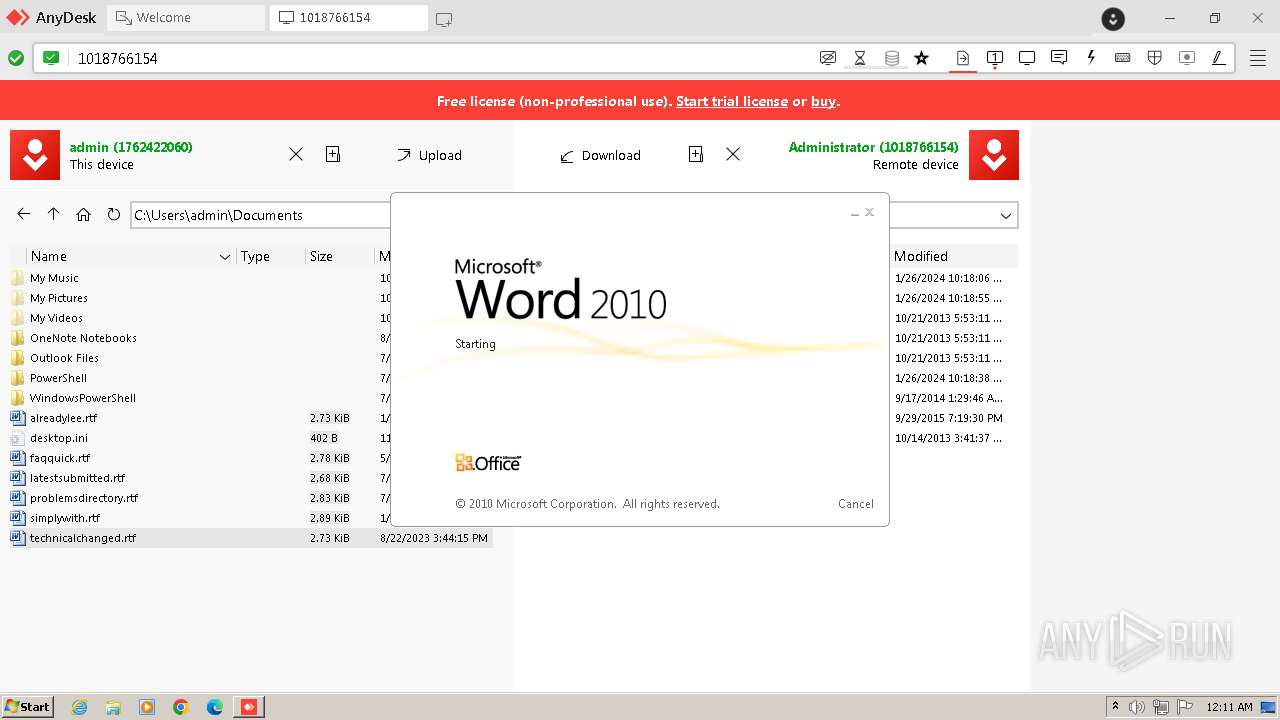Open Microsoft Edge from taskbar
The width and height of the screenshot is (1280, 720).
tap(215, 707)
